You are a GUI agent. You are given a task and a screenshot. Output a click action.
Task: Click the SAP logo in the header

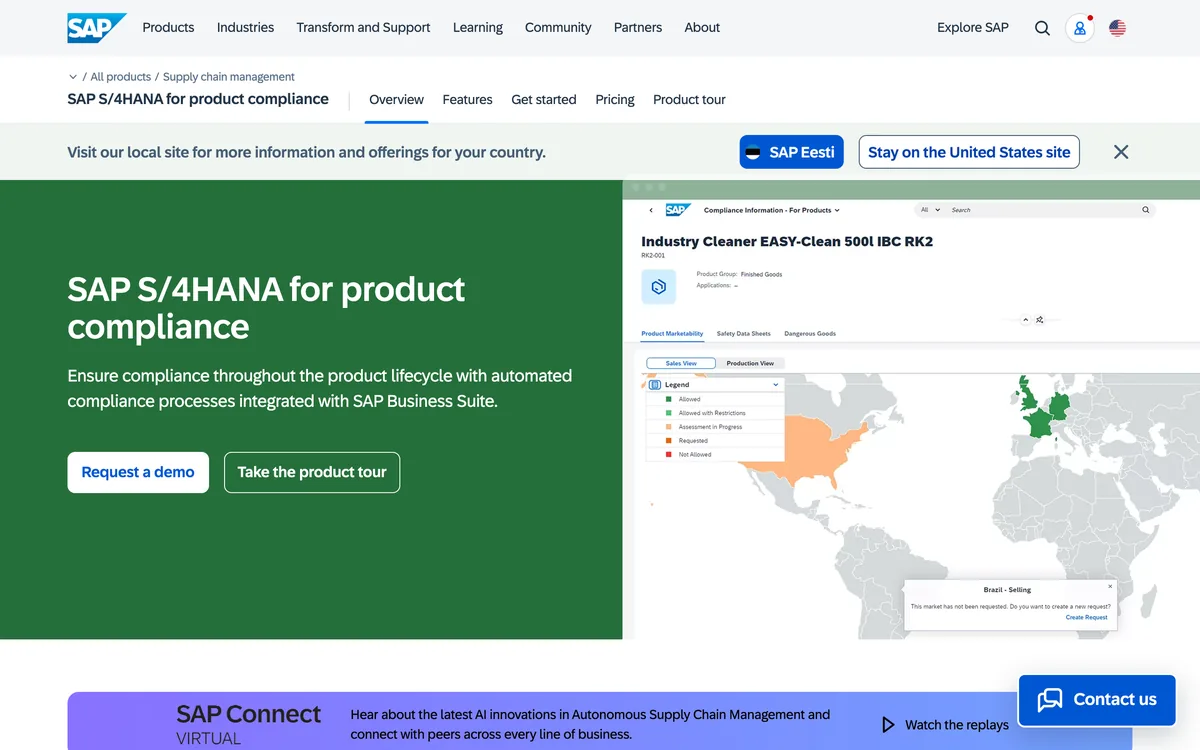(97, 28)
